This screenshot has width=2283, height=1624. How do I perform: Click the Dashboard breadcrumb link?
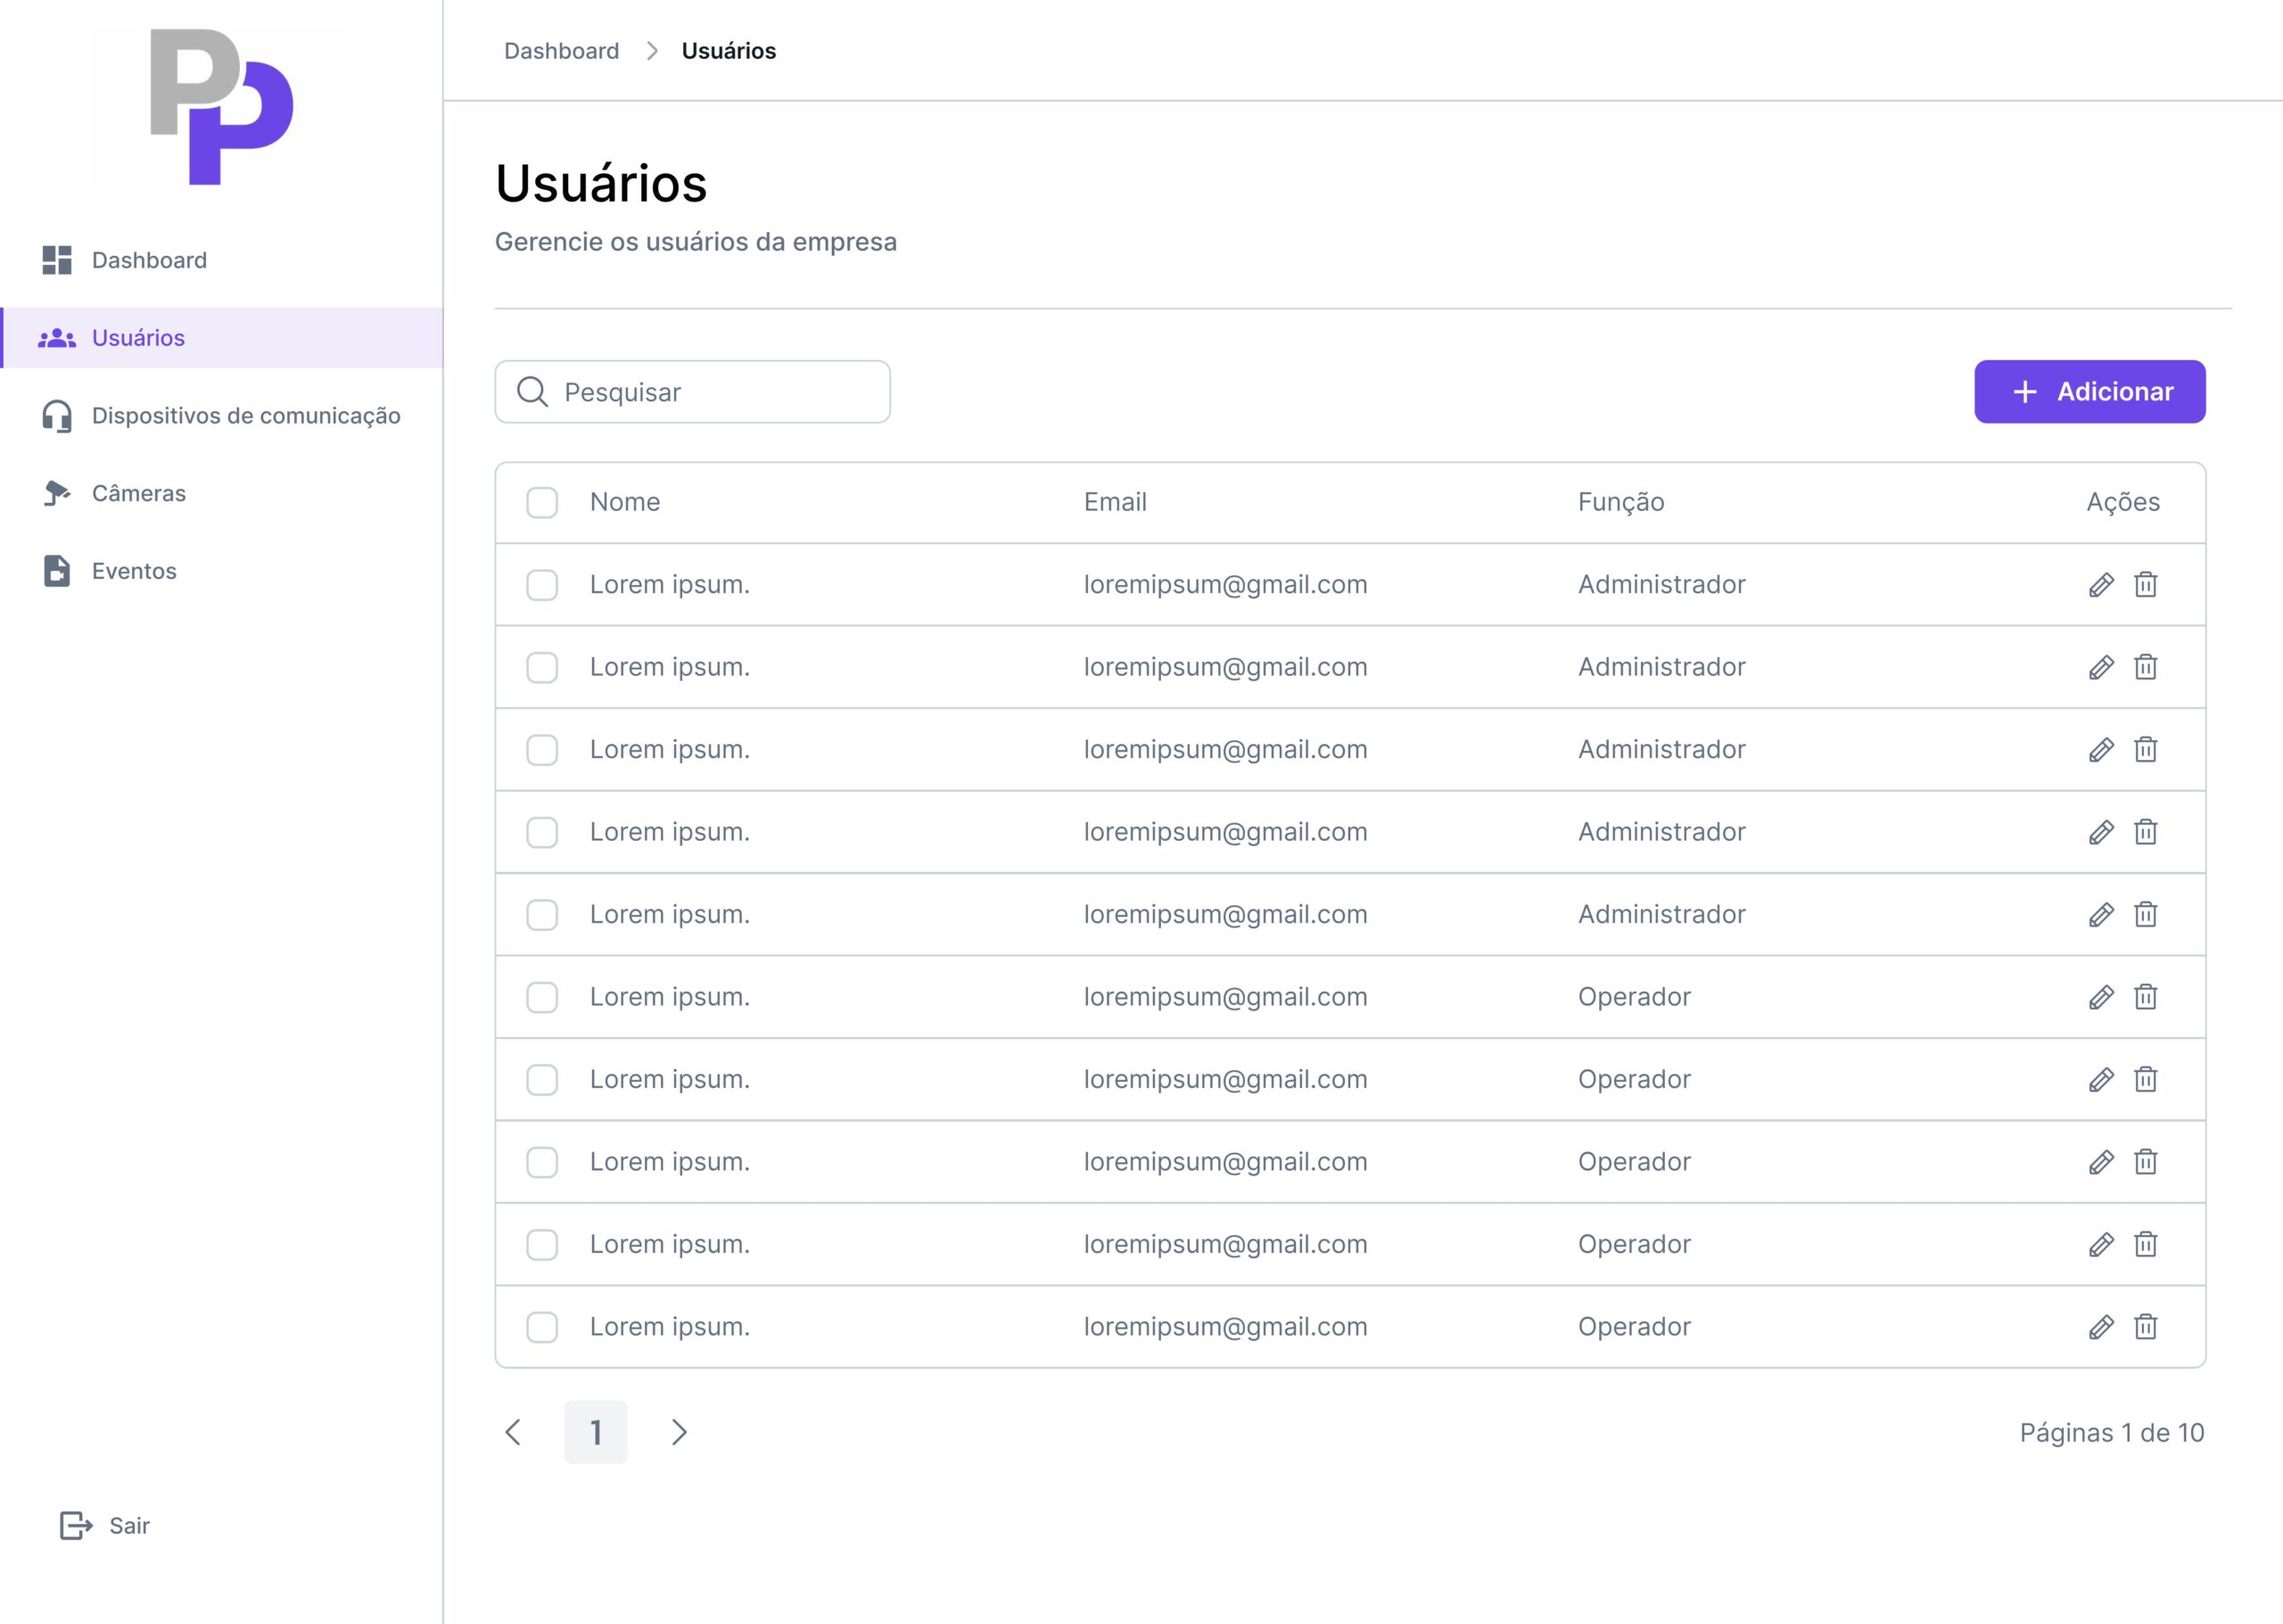pos(561,51)
